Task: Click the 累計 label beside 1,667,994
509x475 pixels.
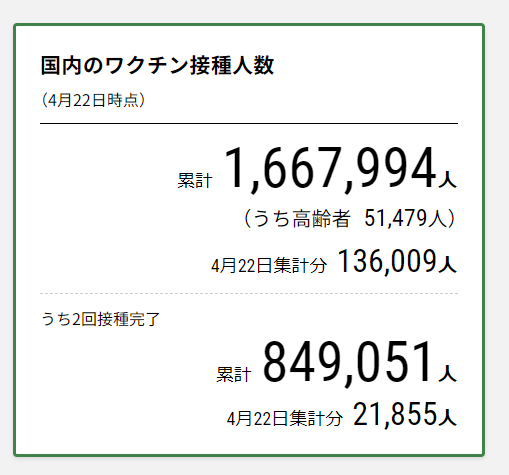Action: pos(195,180)
